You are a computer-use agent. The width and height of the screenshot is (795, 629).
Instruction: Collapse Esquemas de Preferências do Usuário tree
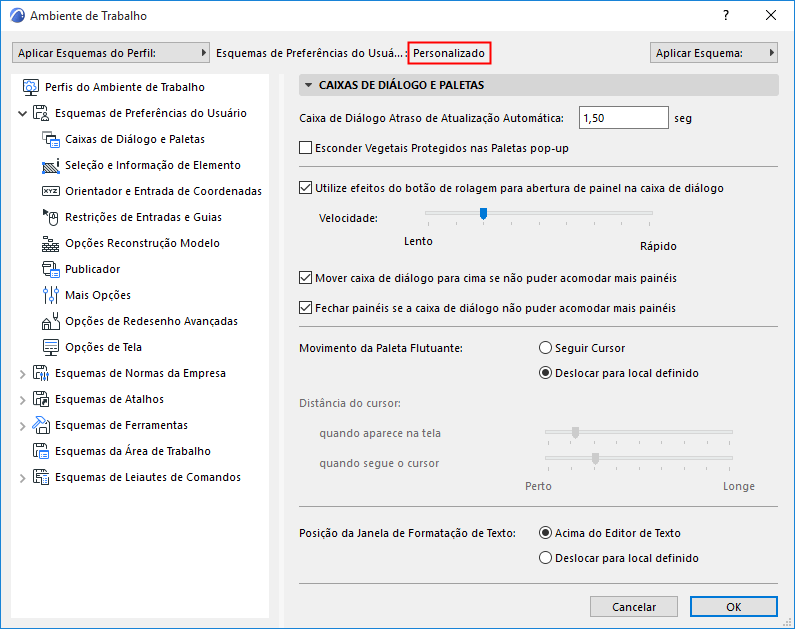coord(22,114)
